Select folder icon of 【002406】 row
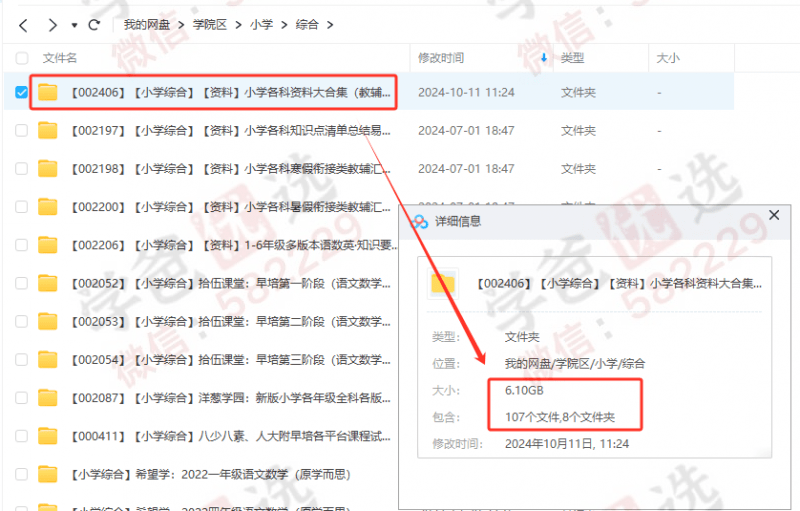Image resolution: width=800 pixels, height=511 pixels. (47, 92)
